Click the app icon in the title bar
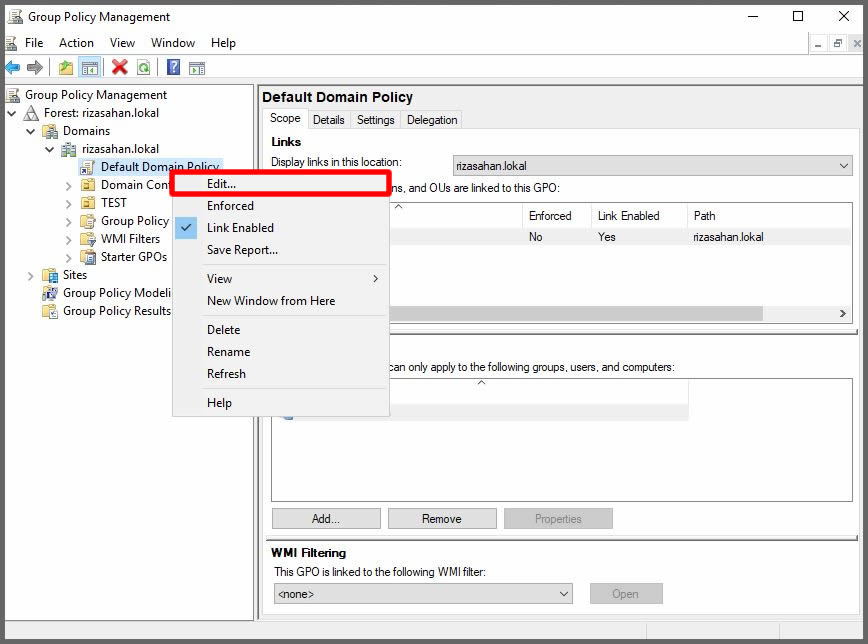Screen dimensions: 868x644 [x=15, y=17]
